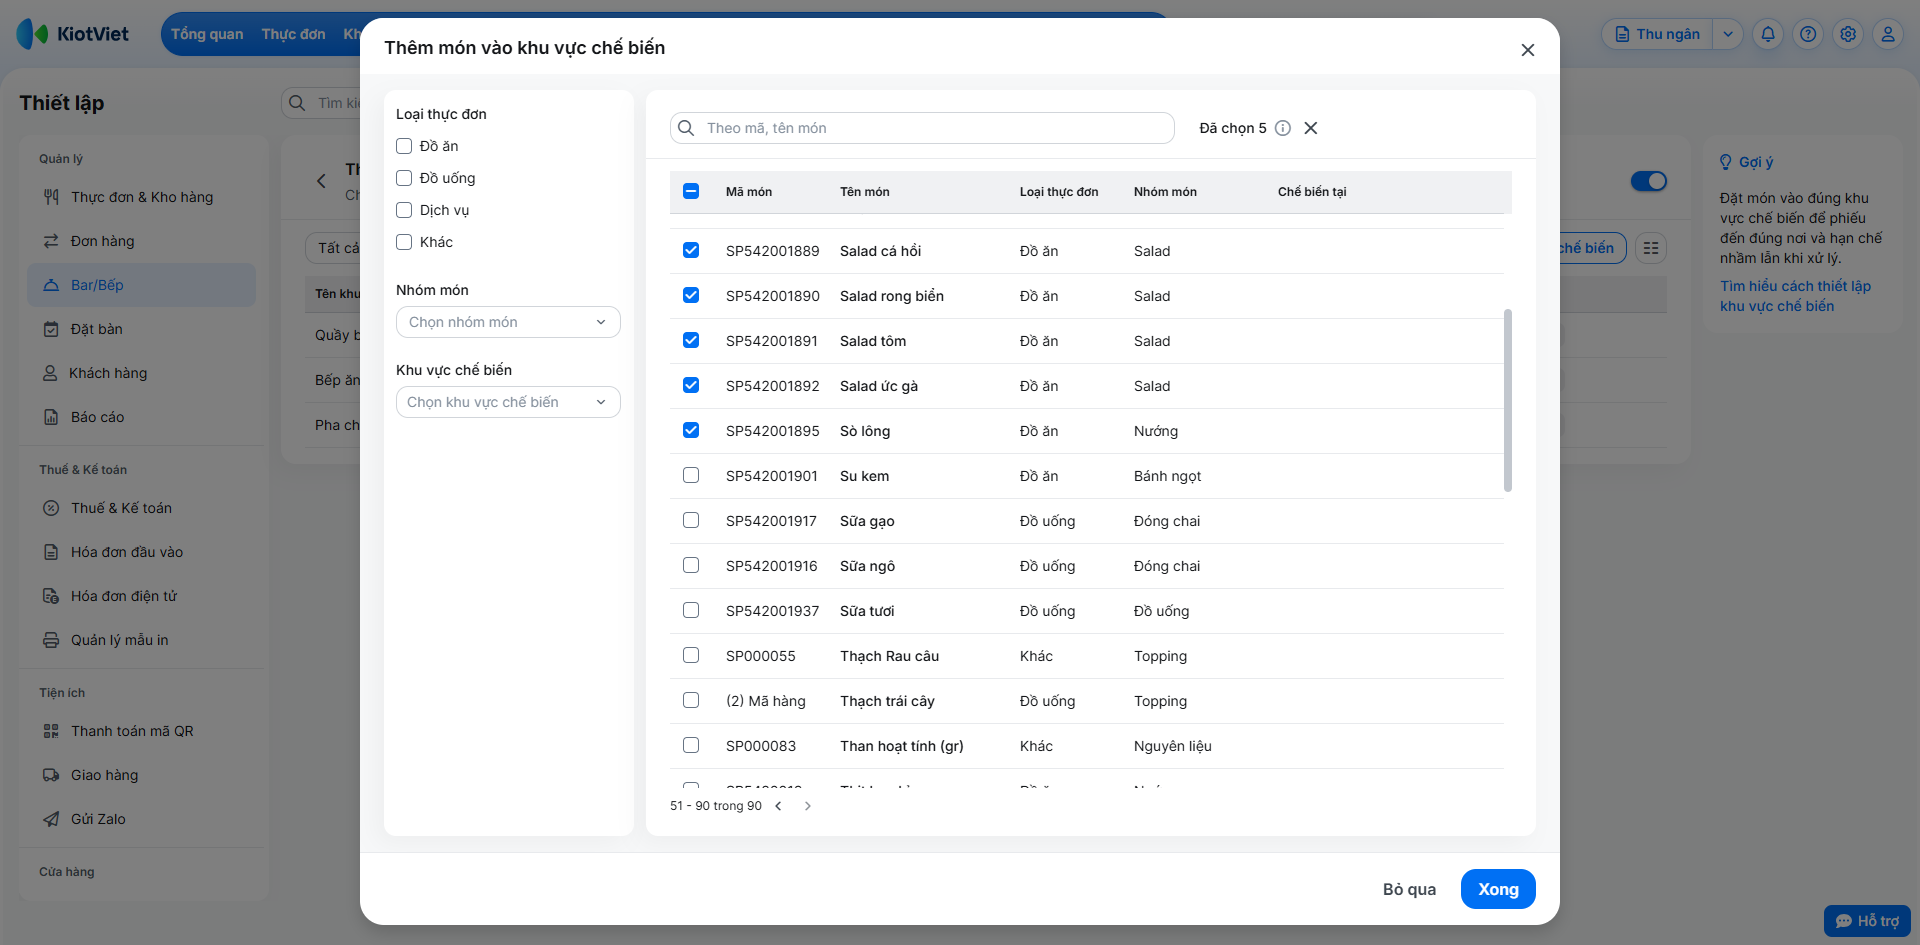Open Khách hàng settings
The height and width of the screenshot is (945, 1920).
point(141,373)
